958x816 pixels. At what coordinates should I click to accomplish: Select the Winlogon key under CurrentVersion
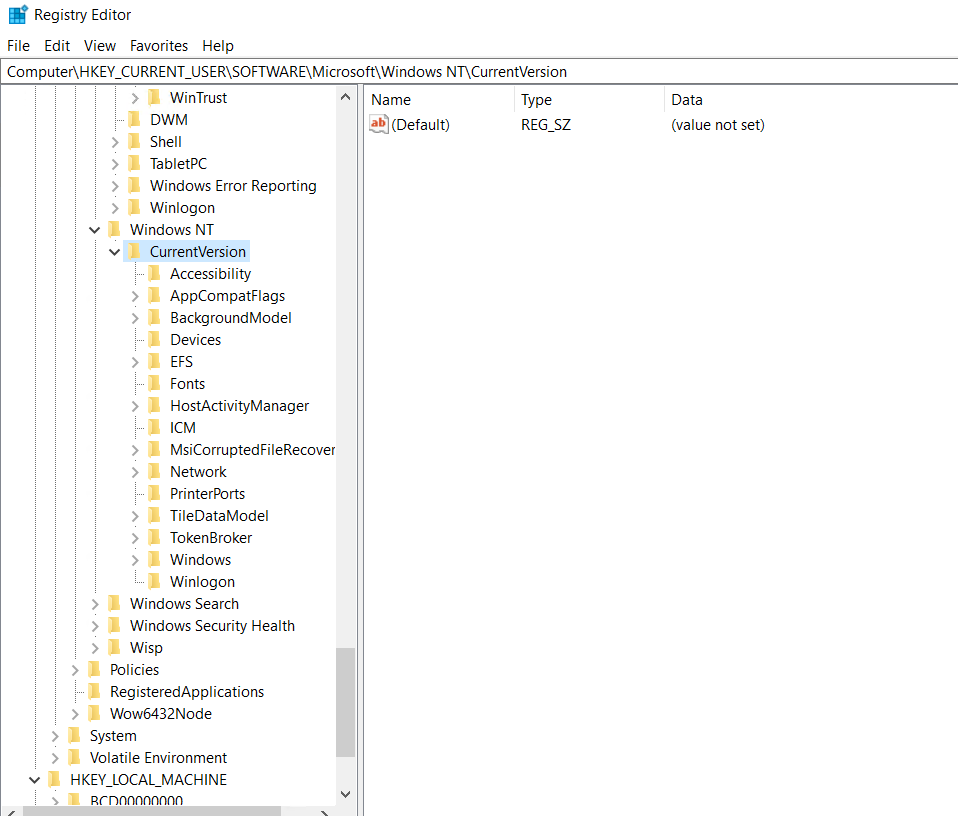click(x=202, y=581)
